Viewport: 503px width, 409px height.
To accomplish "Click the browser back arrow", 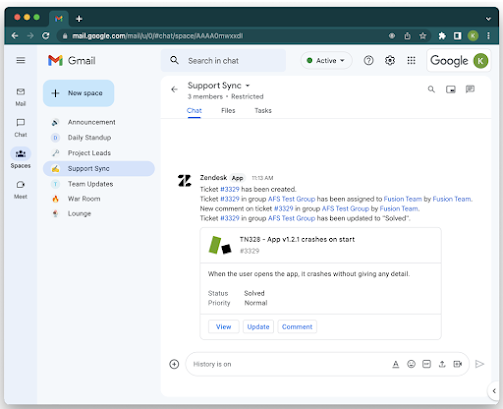I will pyautogui.click(x=15, y=36).
